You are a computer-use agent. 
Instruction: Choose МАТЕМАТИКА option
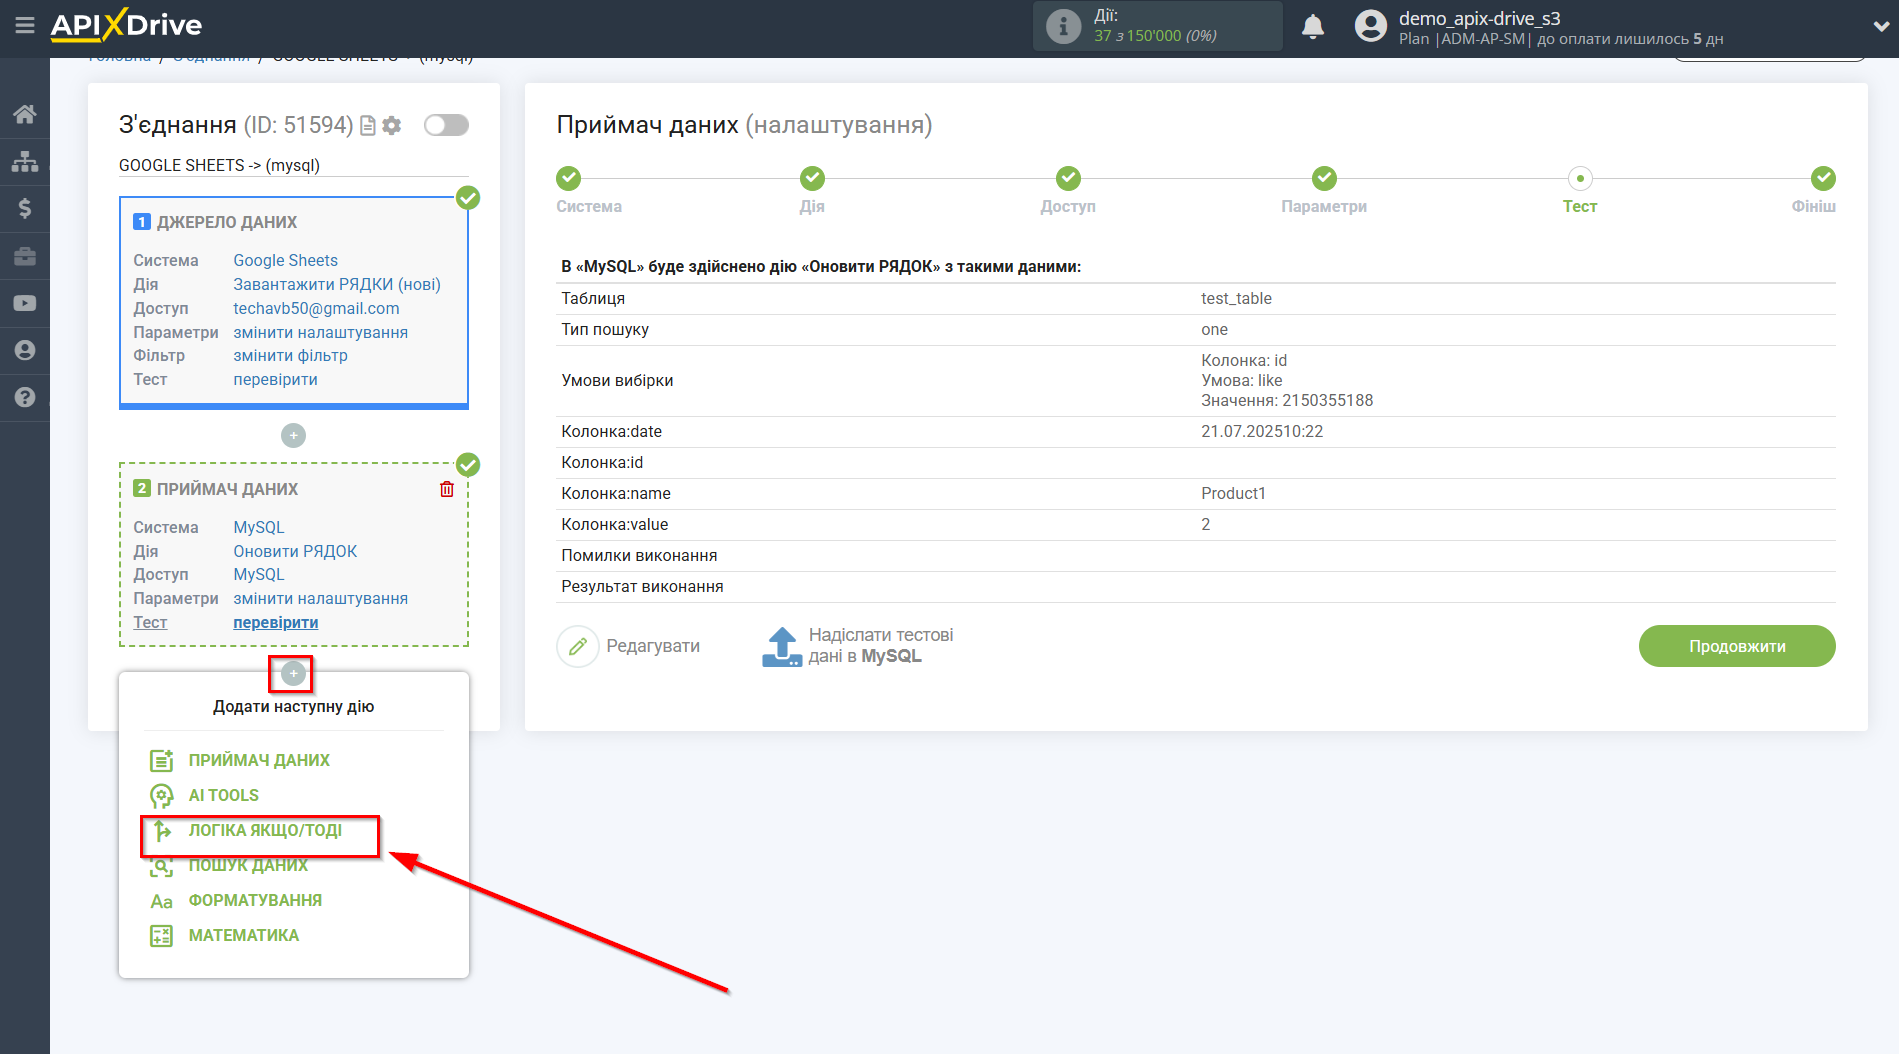coord(244,935)
